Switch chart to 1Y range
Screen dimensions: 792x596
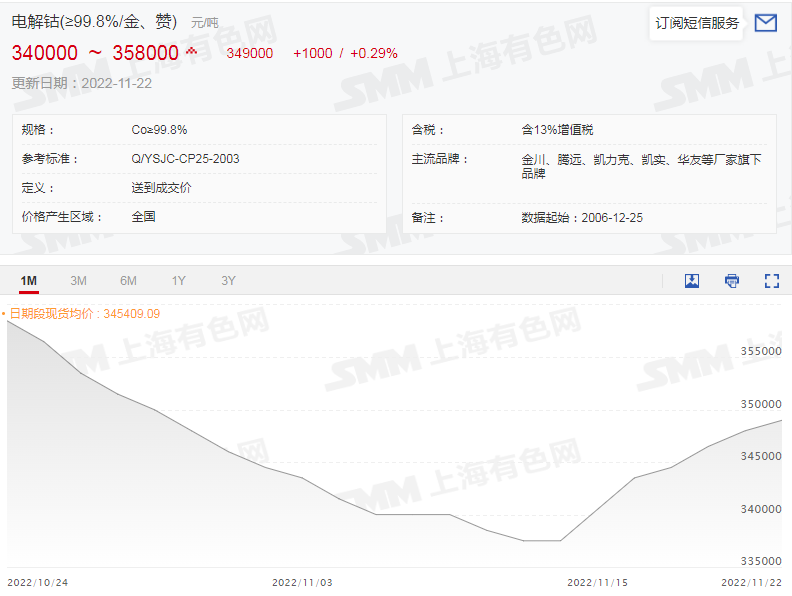coord(178,281)
